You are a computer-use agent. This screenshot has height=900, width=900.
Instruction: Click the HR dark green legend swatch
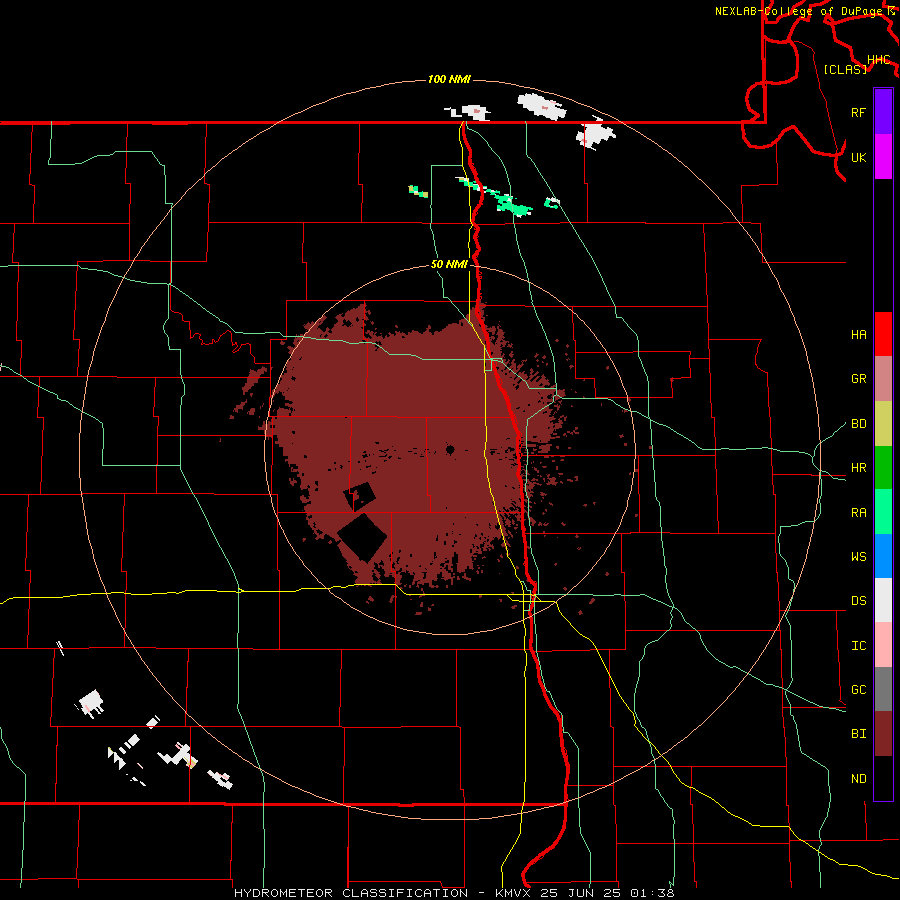point(883,468)
